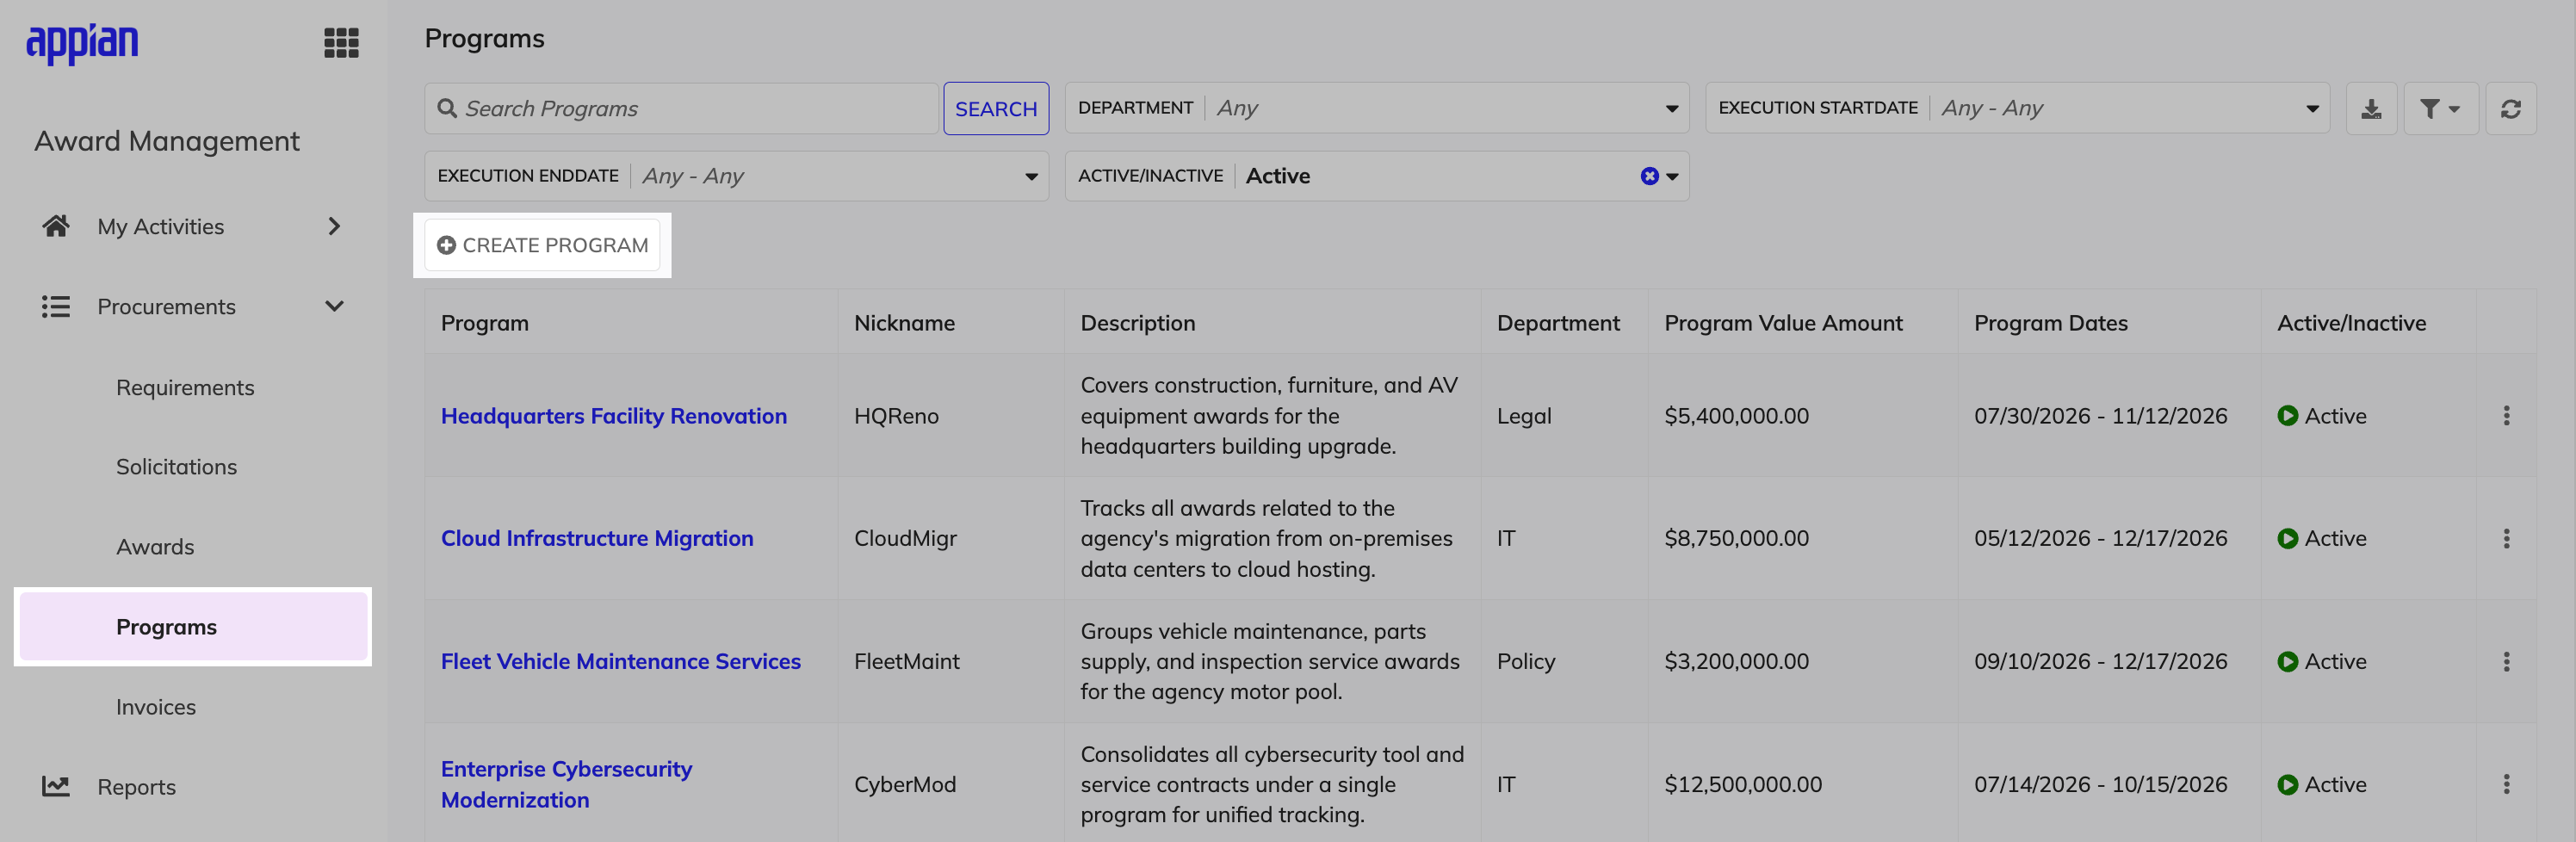Open row menu for Fleet Vehicle Maintenance Services

coord(2506,662)
